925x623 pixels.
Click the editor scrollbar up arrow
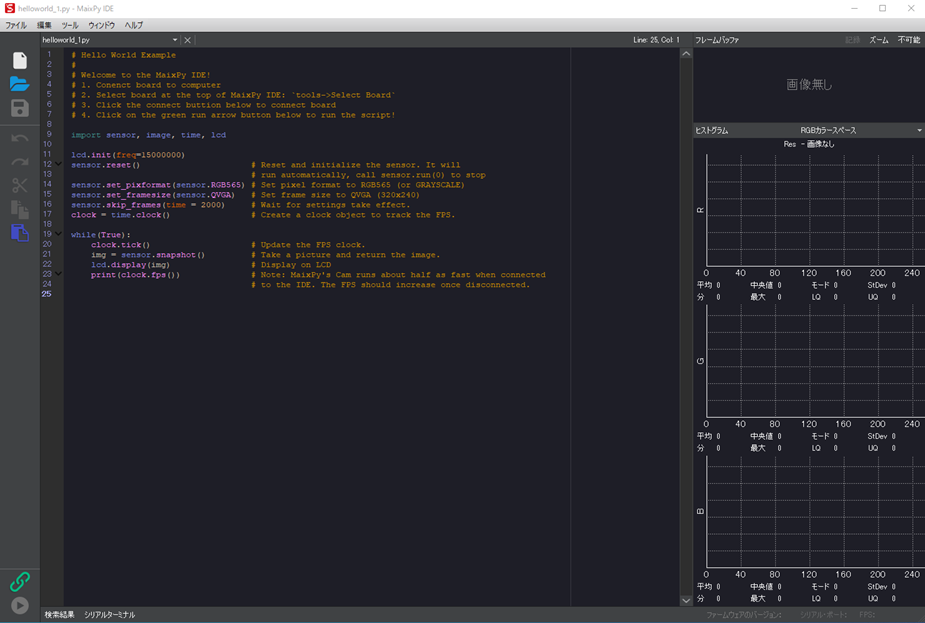click(x=686, y=54)
